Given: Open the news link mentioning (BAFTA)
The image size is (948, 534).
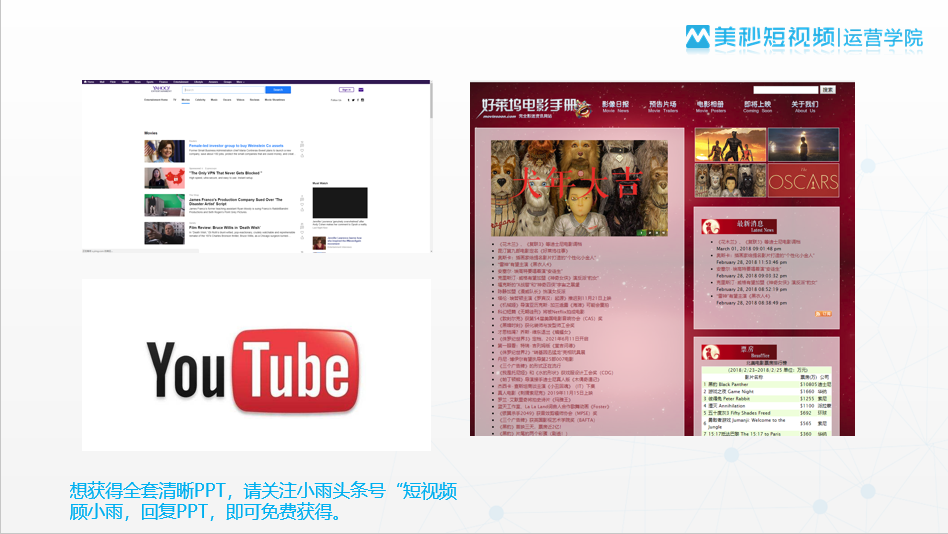Looking at the screenshot, I should (547, 420).
